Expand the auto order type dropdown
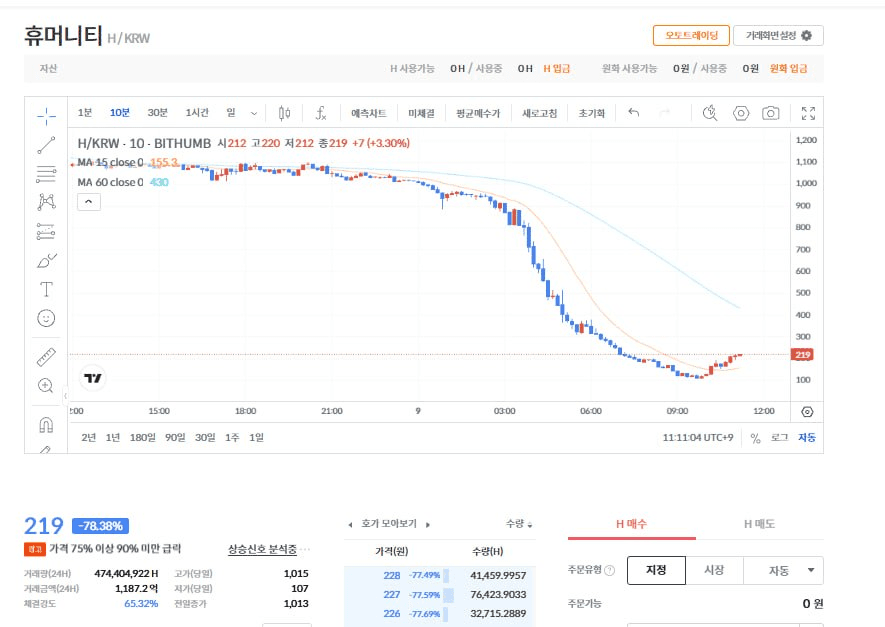 point(784,570)
